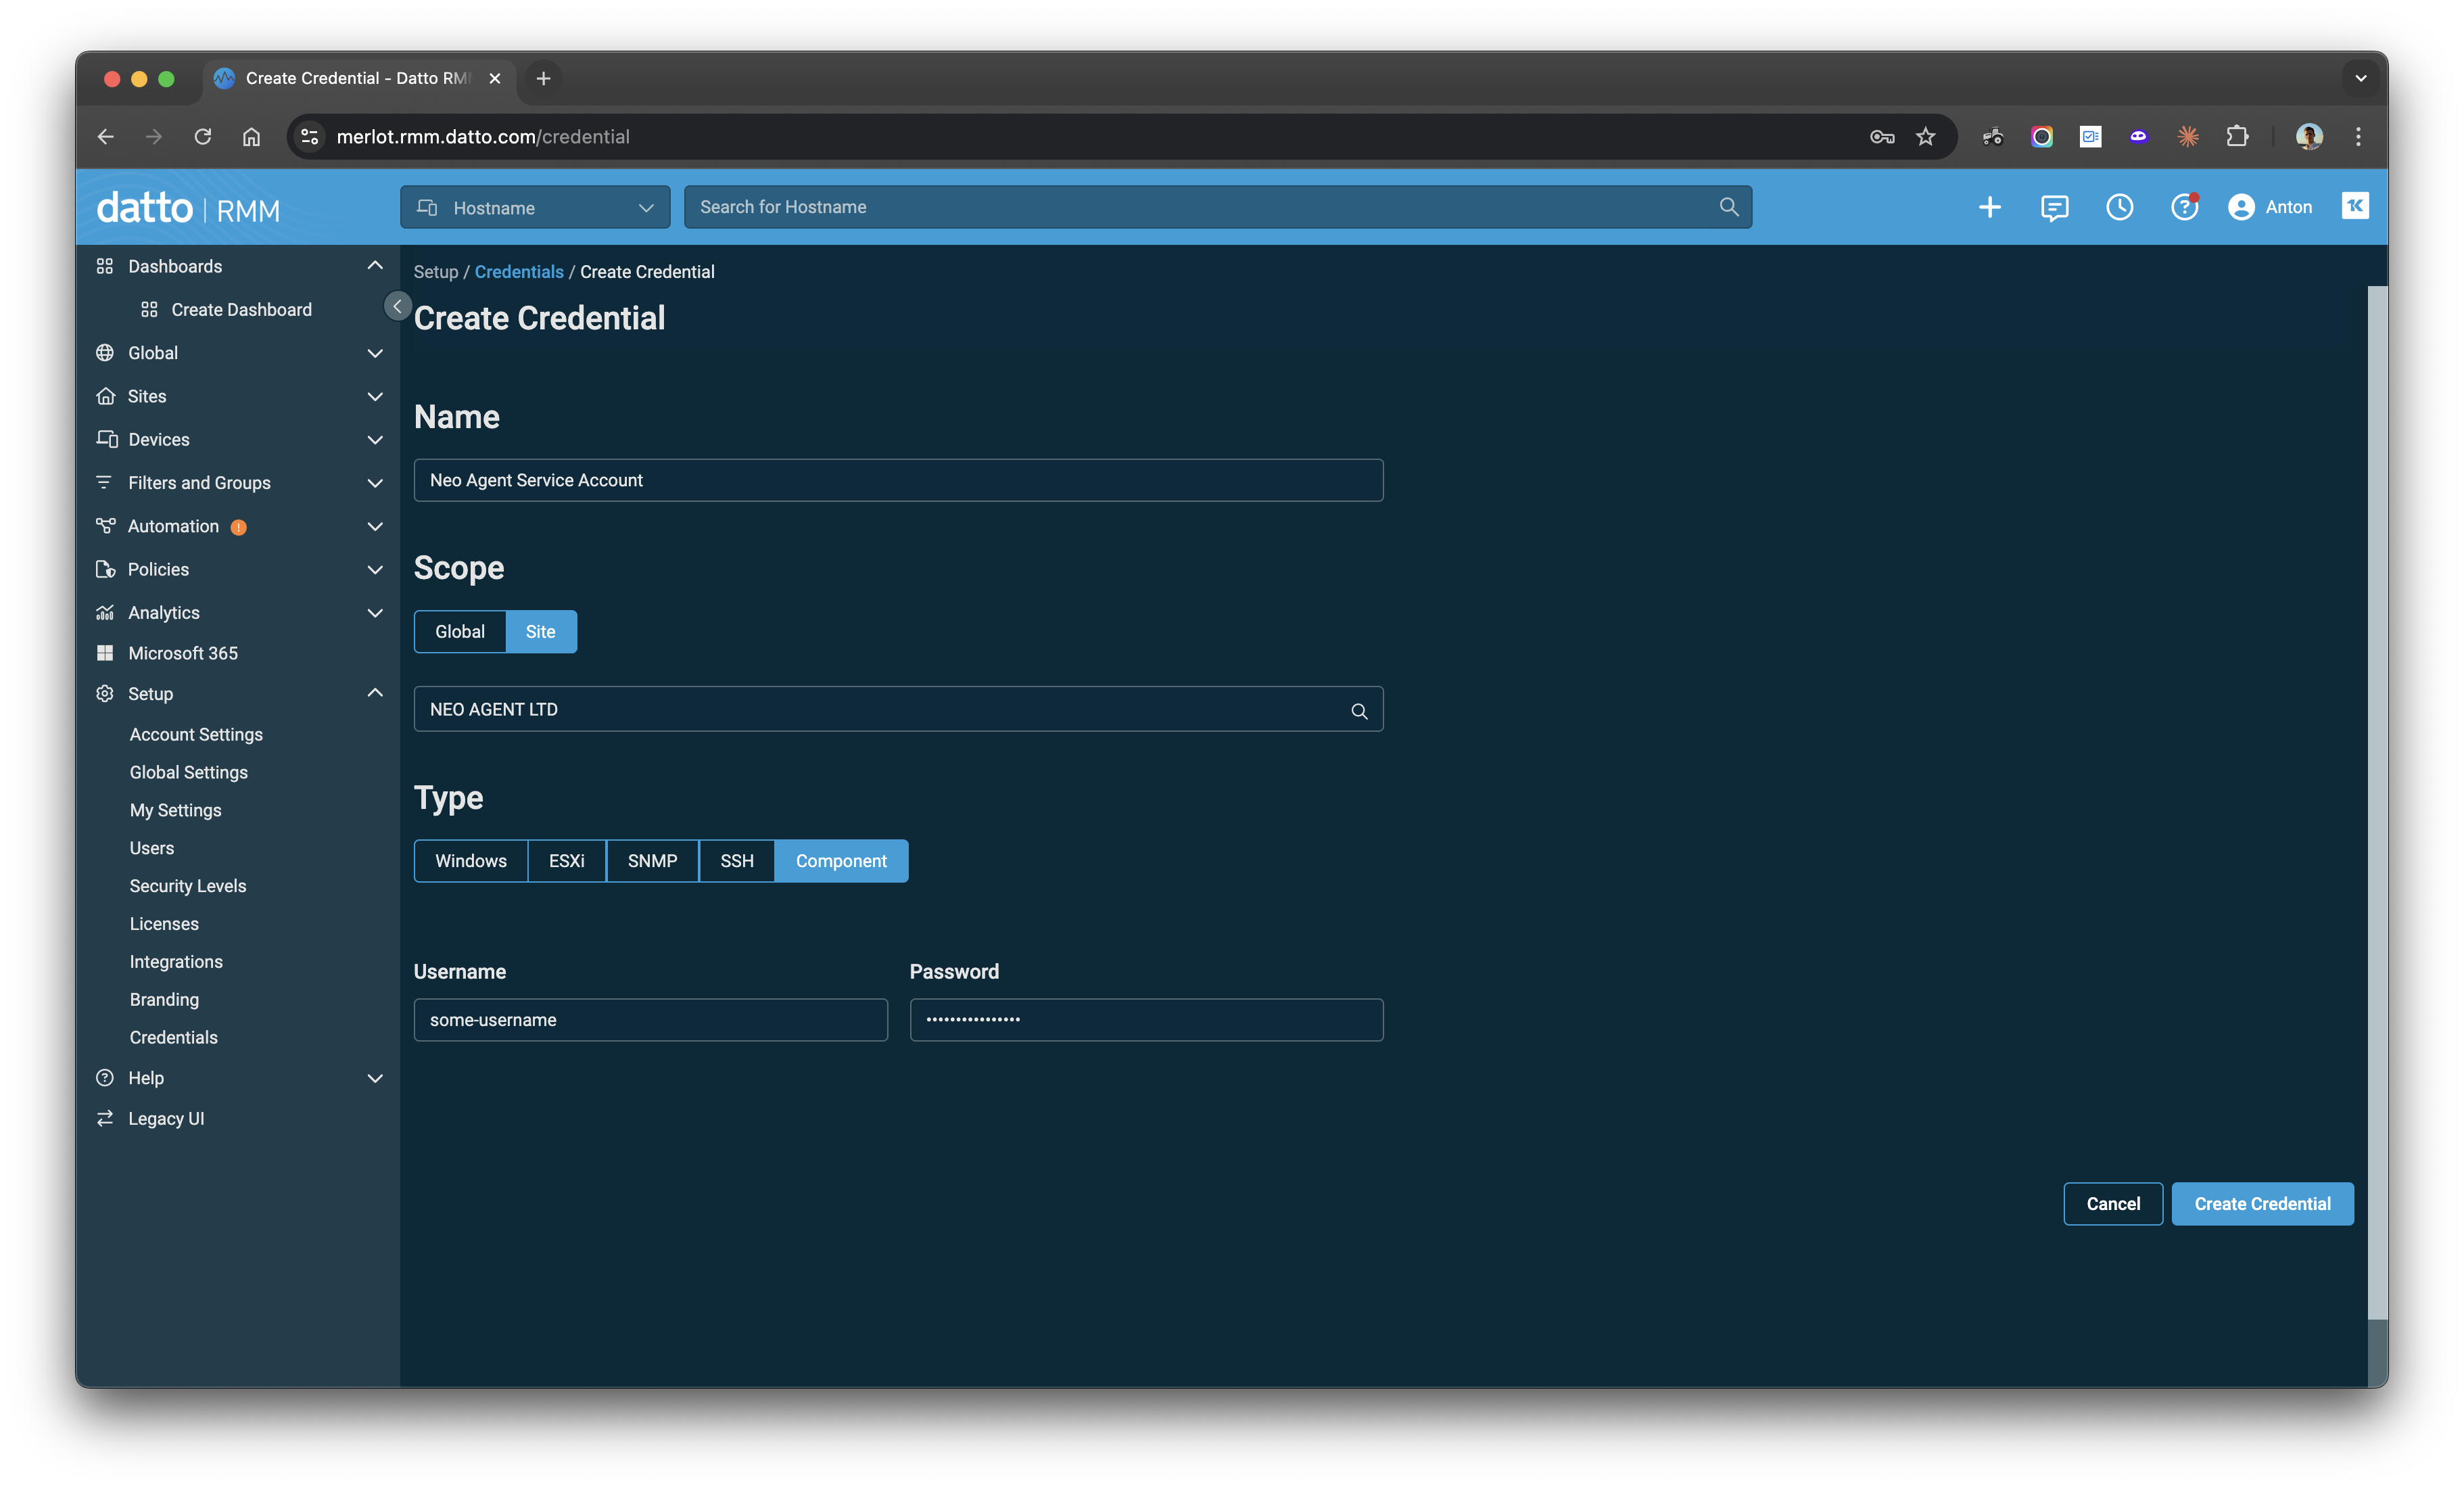Select the Analytics chart icon in sidebar

pos(106,612)
